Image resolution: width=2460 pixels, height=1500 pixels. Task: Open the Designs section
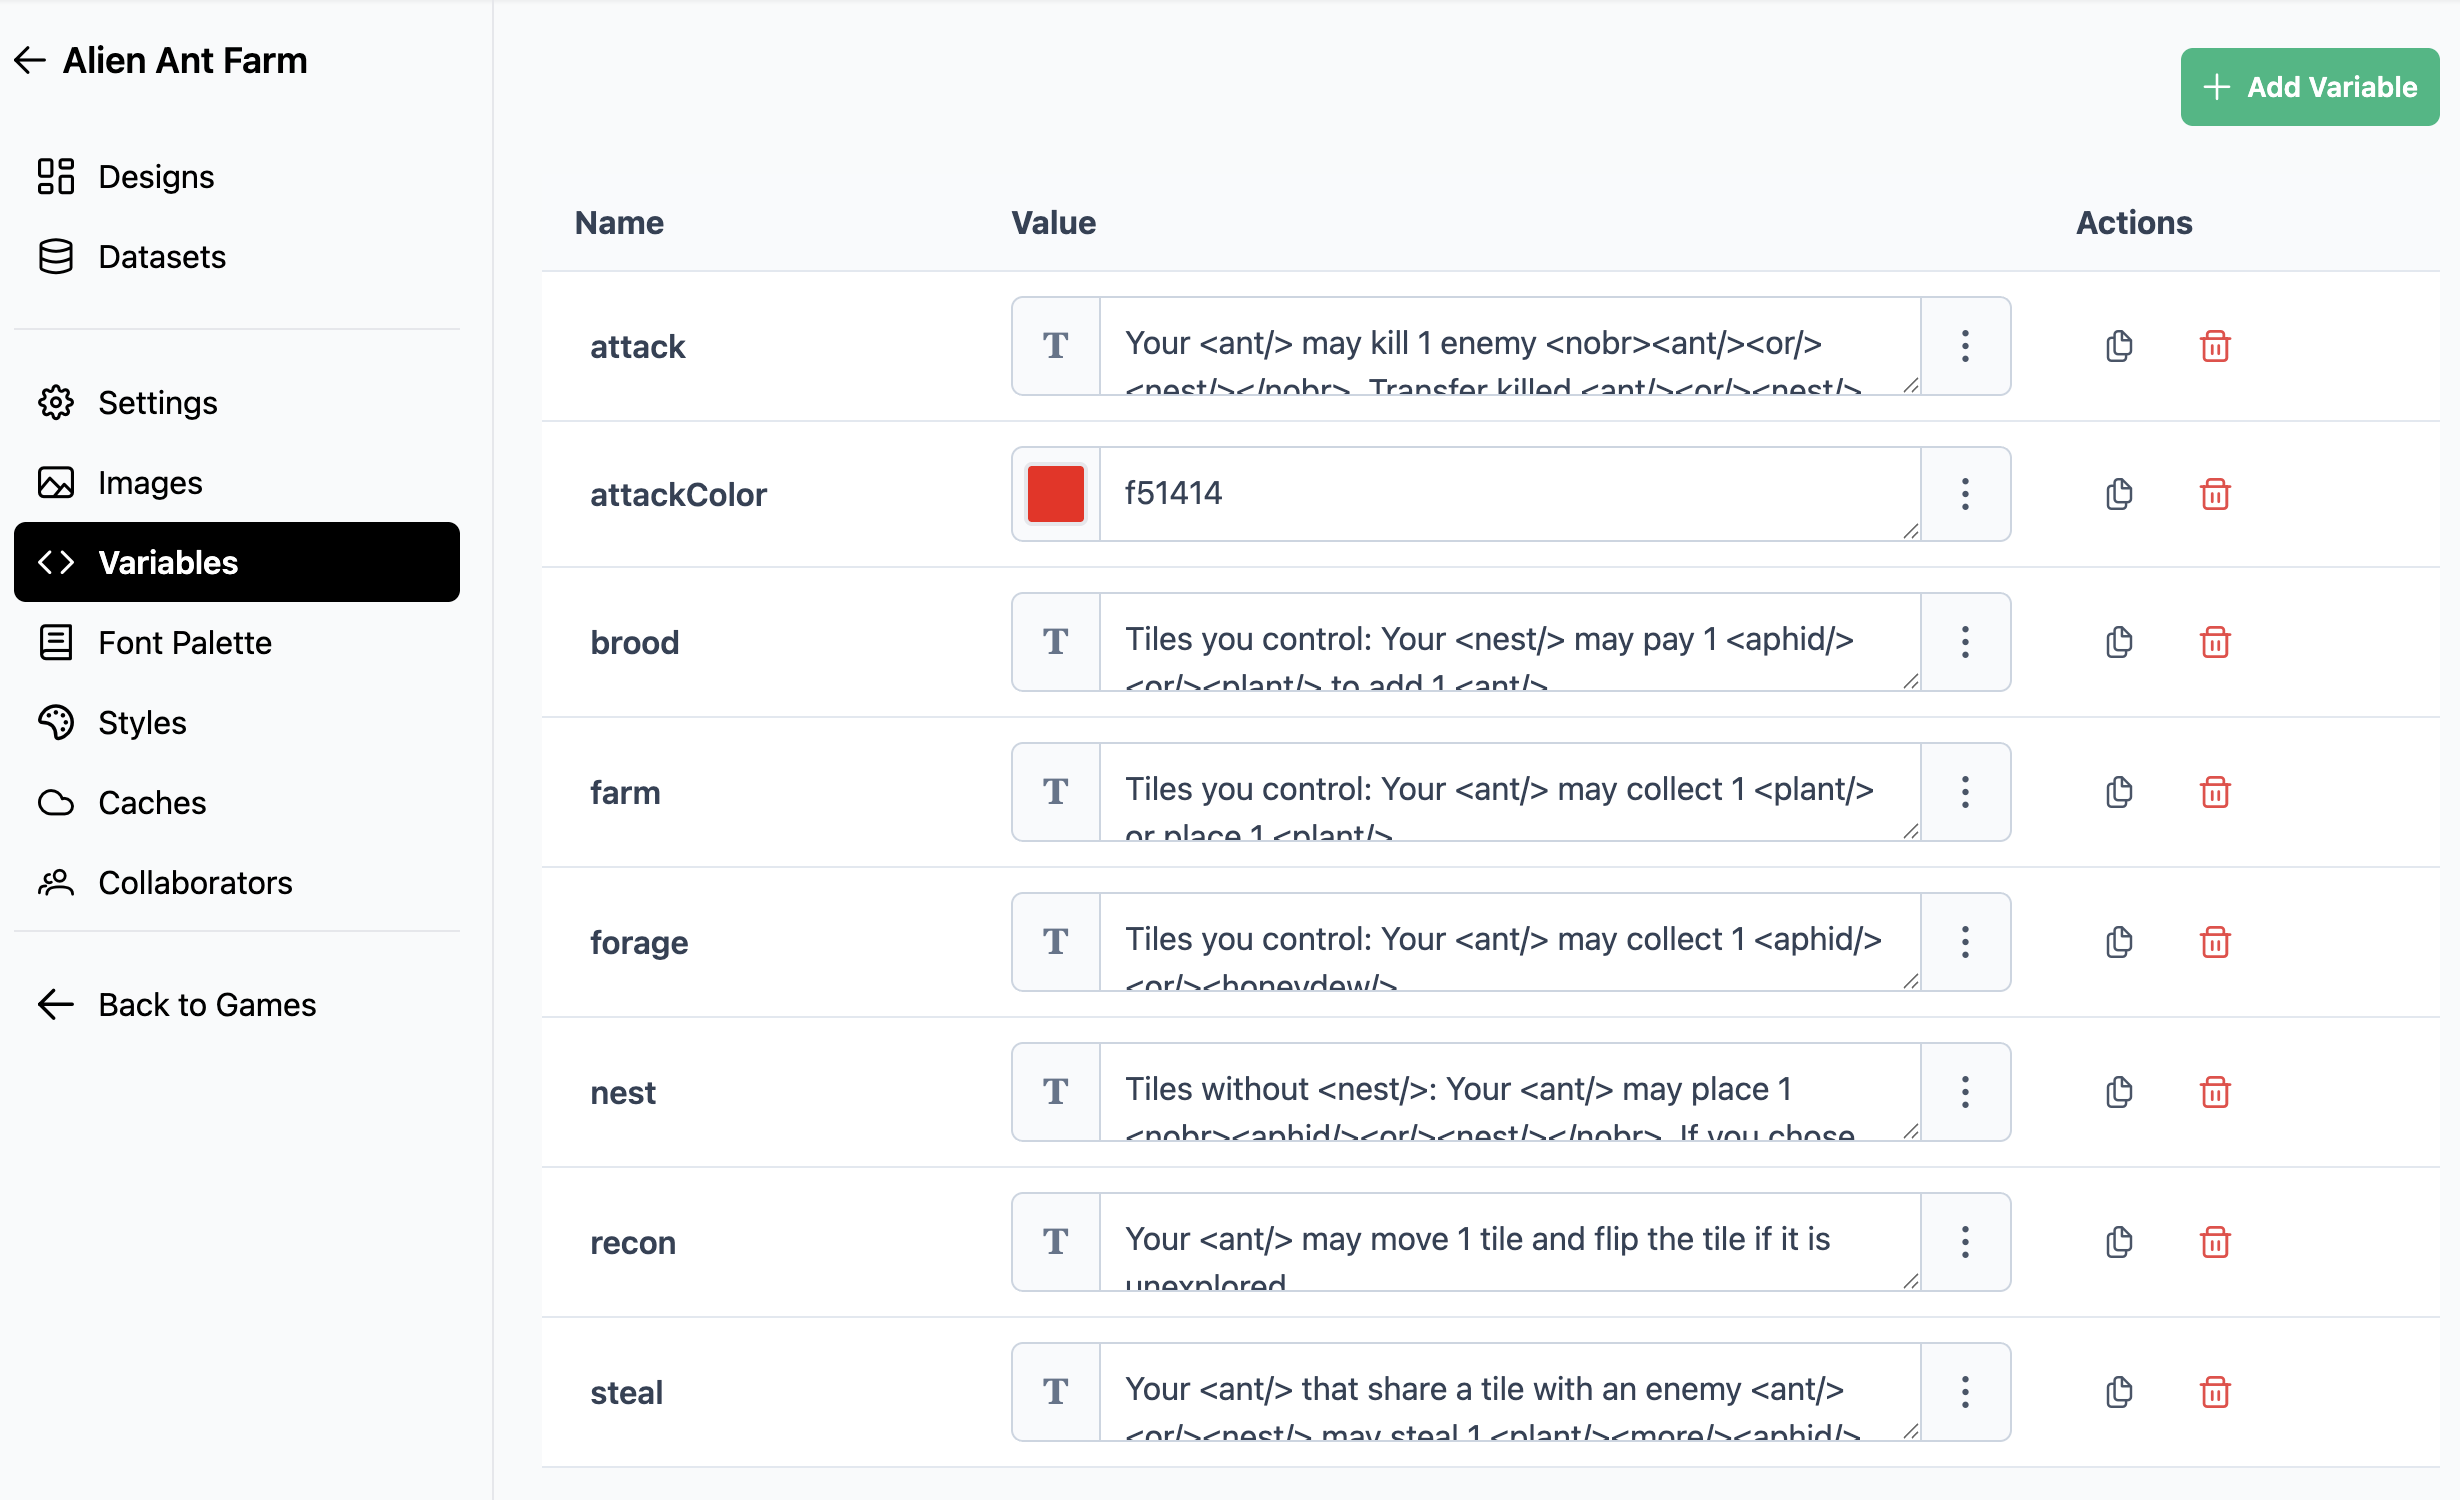click(156, 176)
